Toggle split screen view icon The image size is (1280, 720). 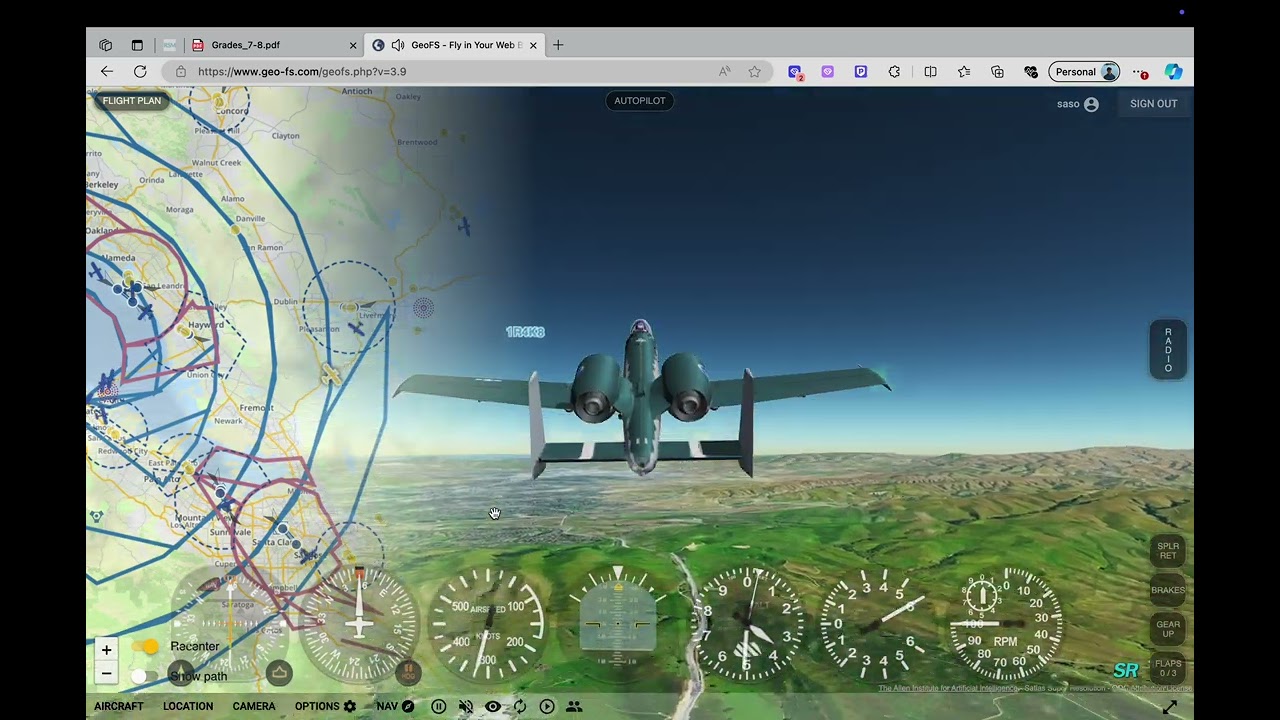click(x=930, y=72)
